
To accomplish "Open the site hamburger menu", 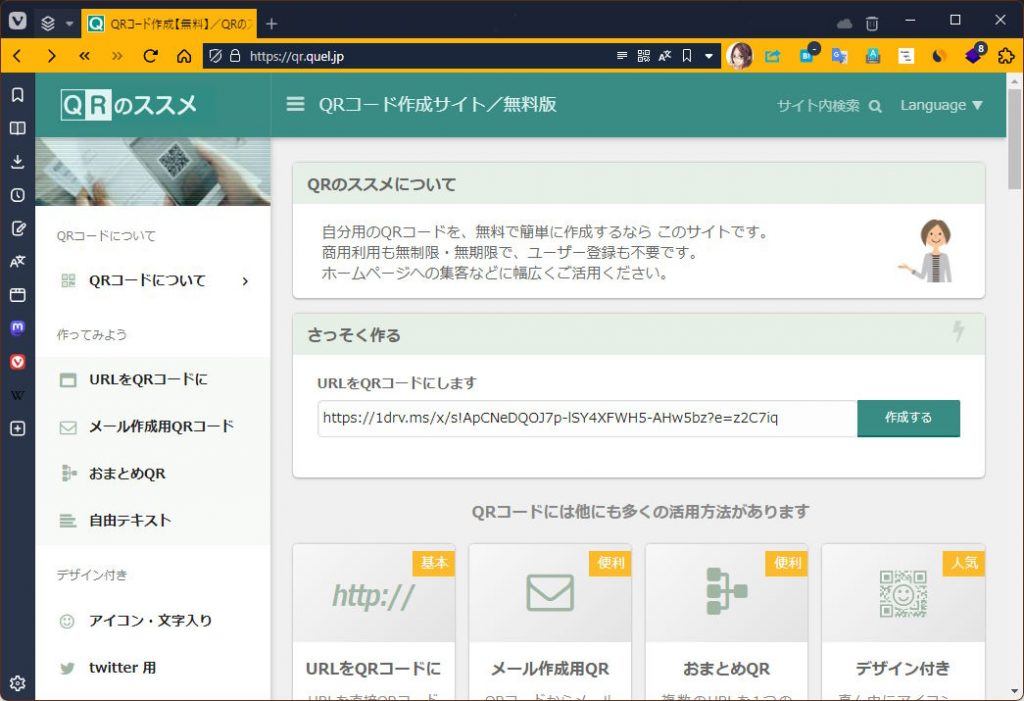I will (295, 103).
